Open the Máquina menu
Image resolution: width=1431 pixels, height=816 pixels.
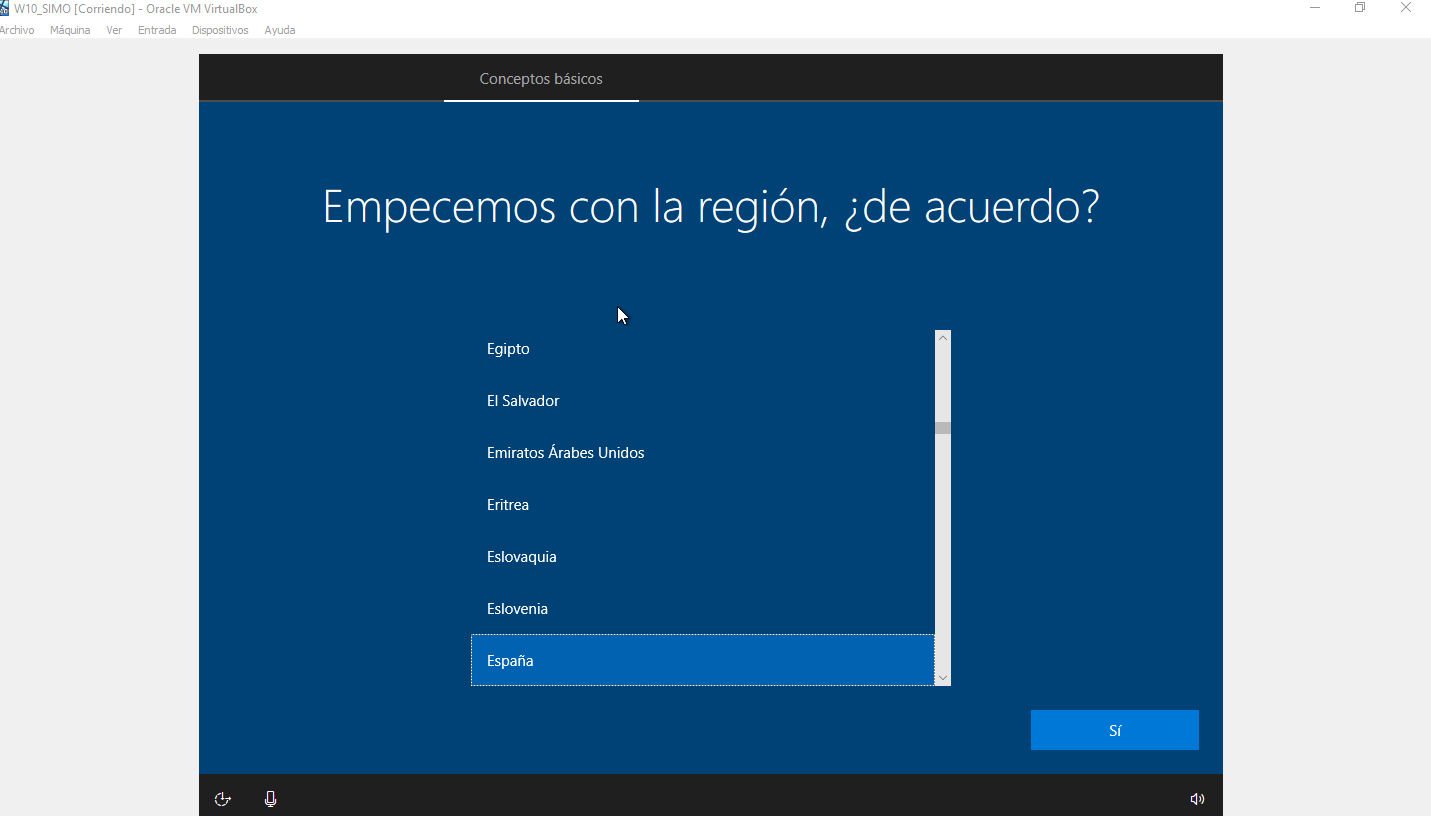click(x=70, y=30)
